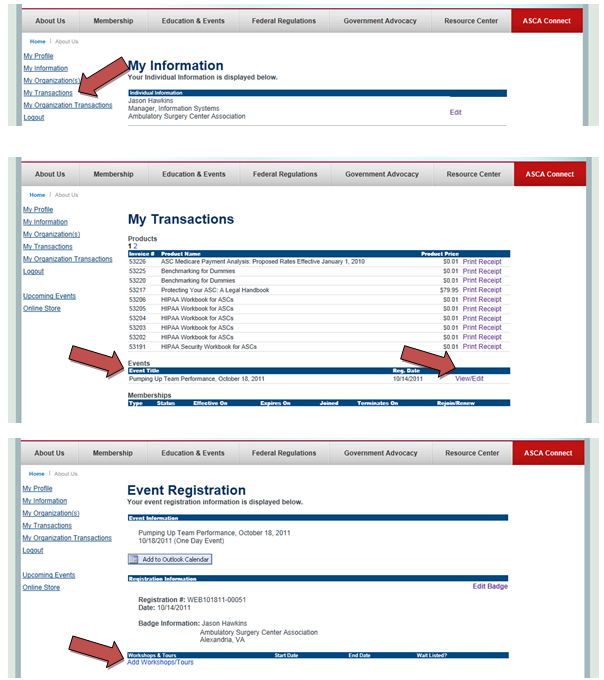Open Resource Center tab on My Transactions page

tap(473, 174)
